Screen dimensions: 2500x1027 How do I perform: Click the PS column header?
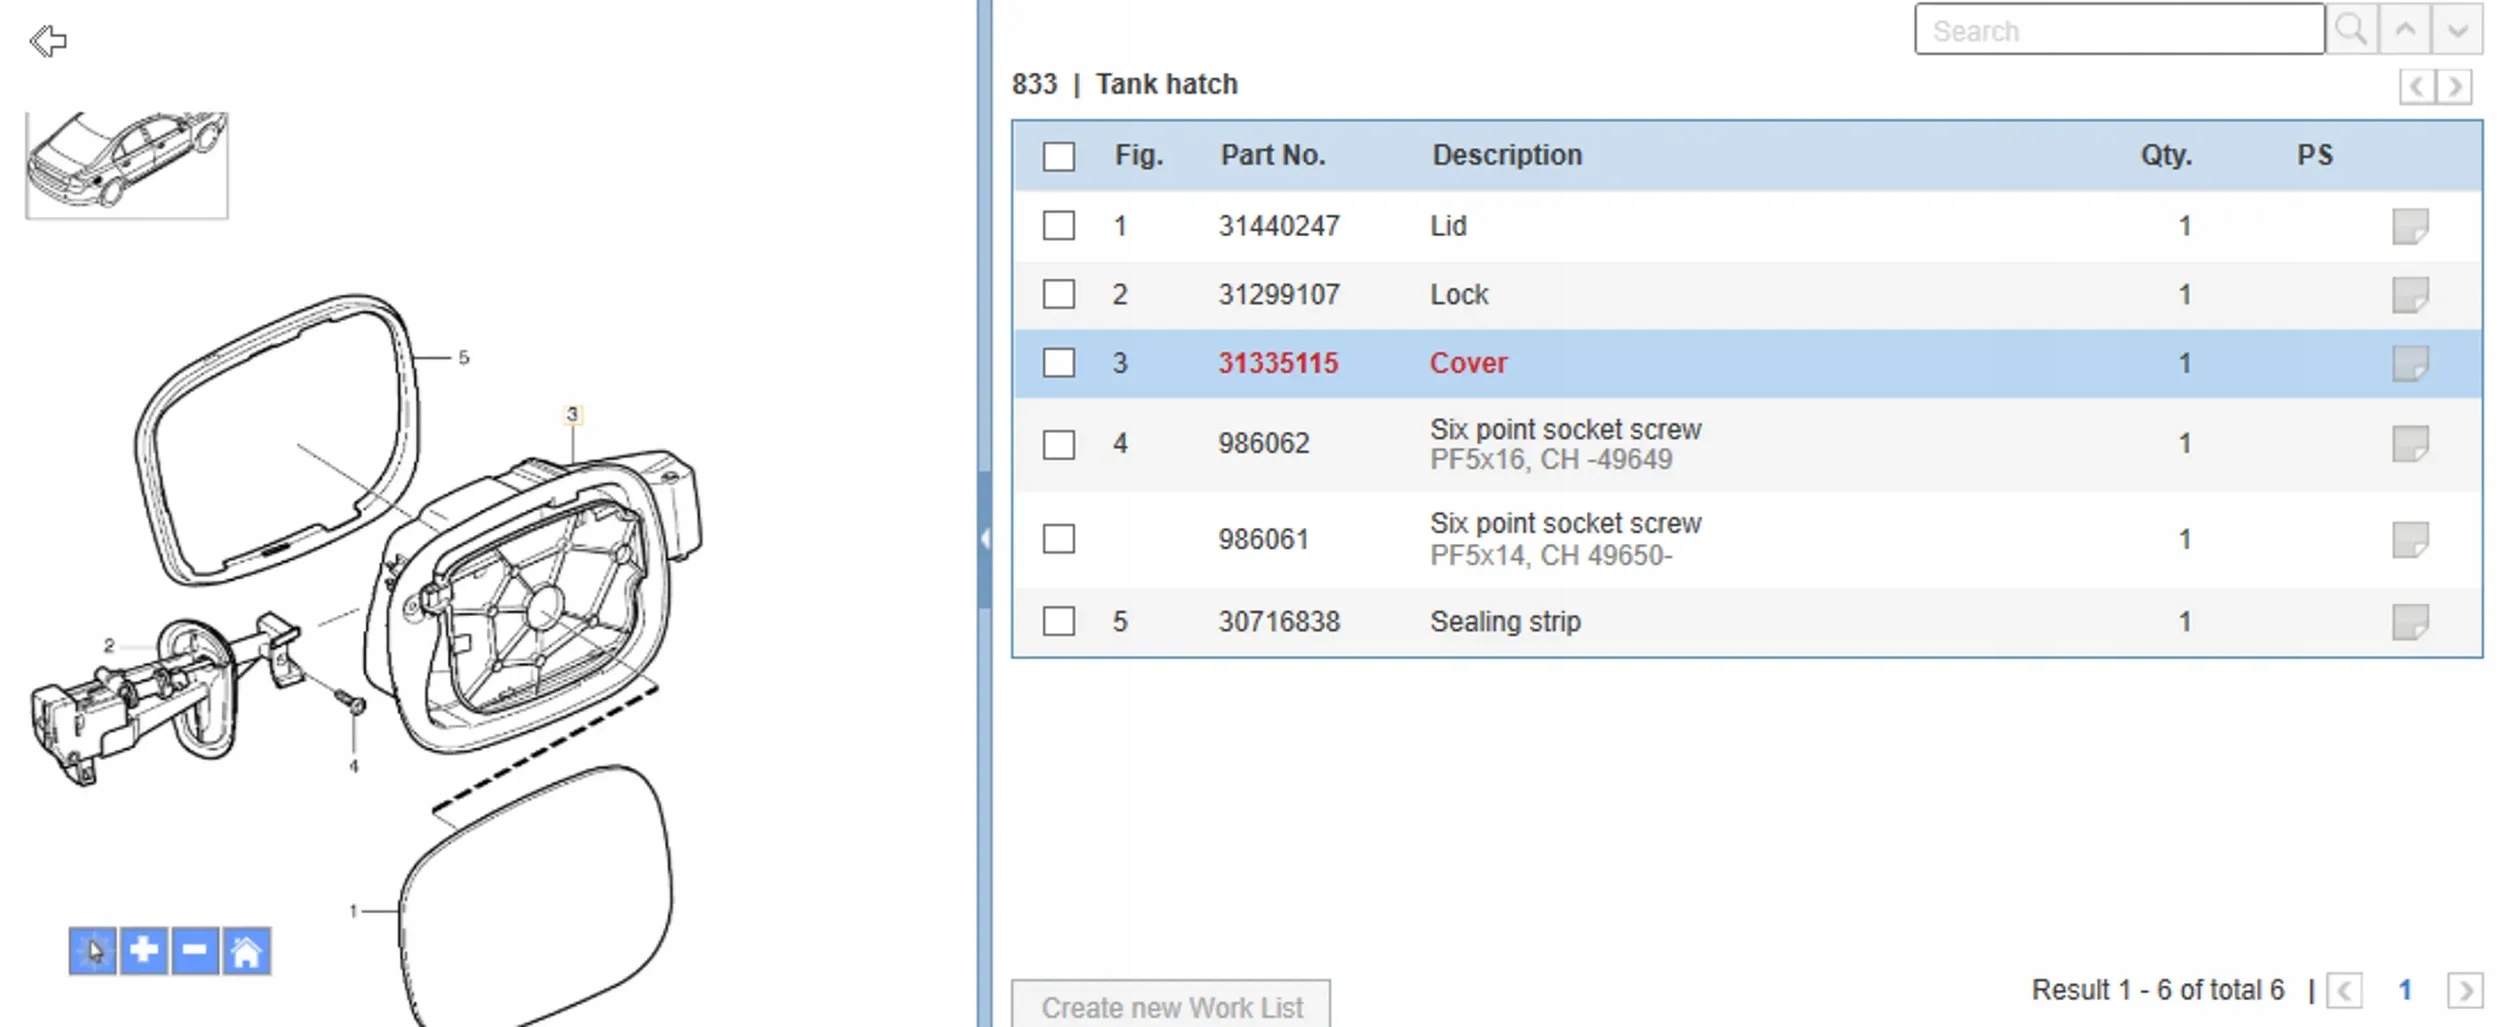click(x=2315, y=155)
